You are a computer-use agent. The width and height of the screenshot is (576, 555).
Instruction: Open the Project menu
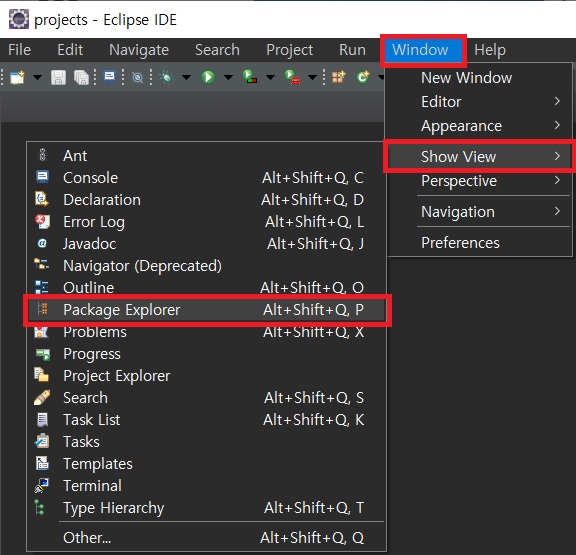[289, 50]
